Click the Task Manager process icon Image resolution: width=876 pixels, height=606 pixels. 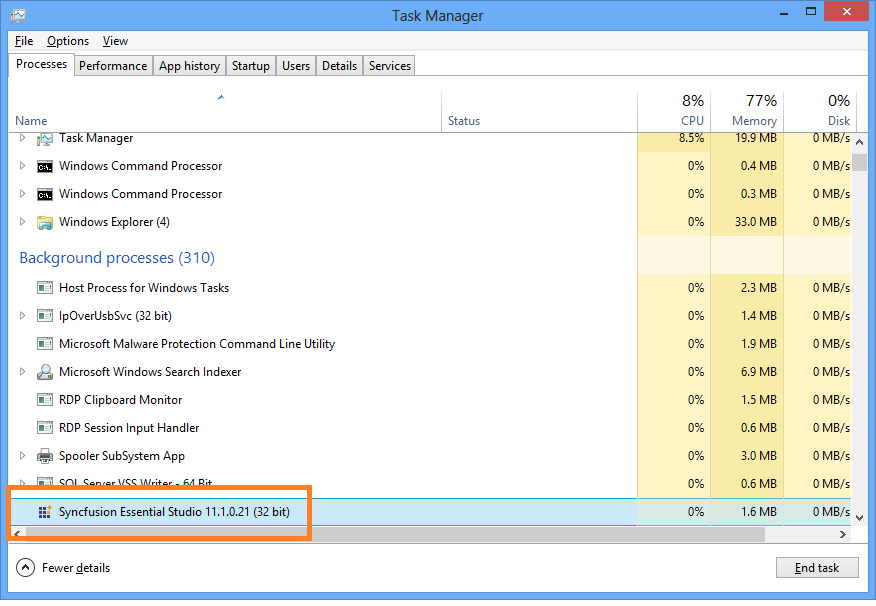click(45, 139)
